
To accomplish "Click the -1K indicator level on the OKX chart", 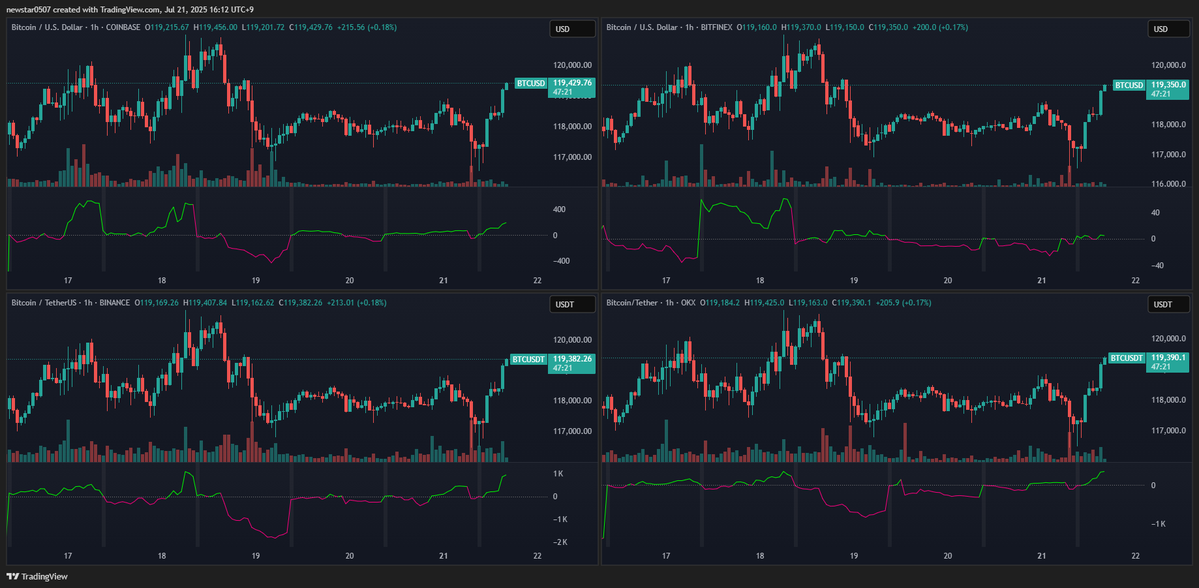I will (1156, 524).
